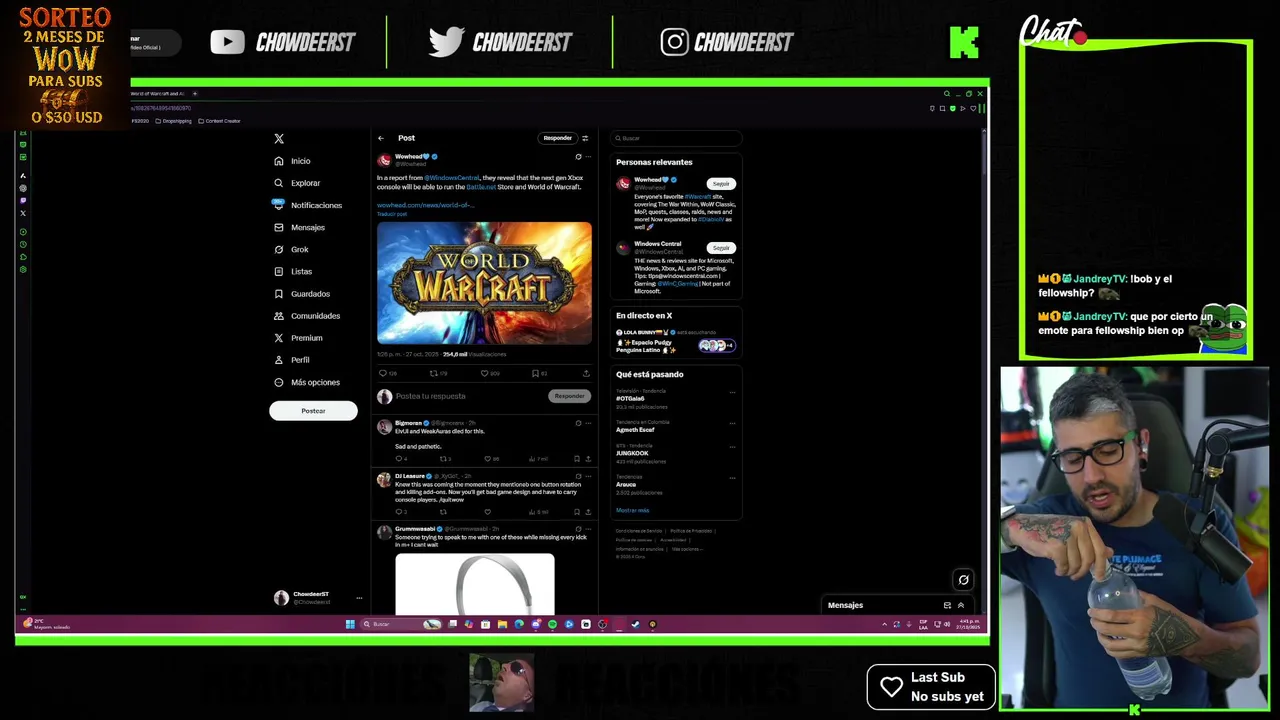Open Perfil in X sidebar
The image size is (1280, 720).
(292, 360)
